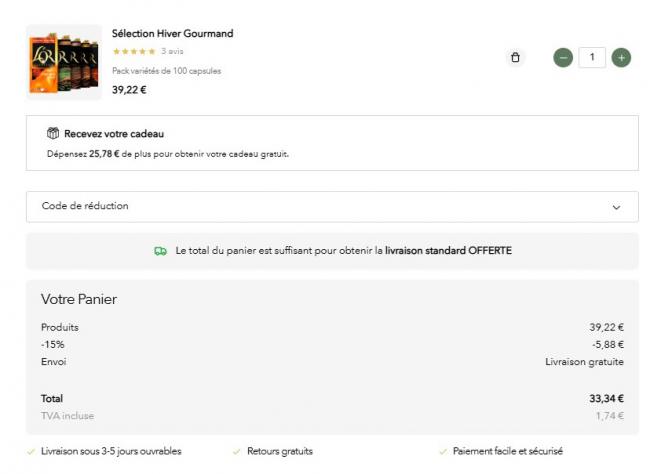Click the gift box icon
The height and width of the screenshot is (474, 650).
53,133
